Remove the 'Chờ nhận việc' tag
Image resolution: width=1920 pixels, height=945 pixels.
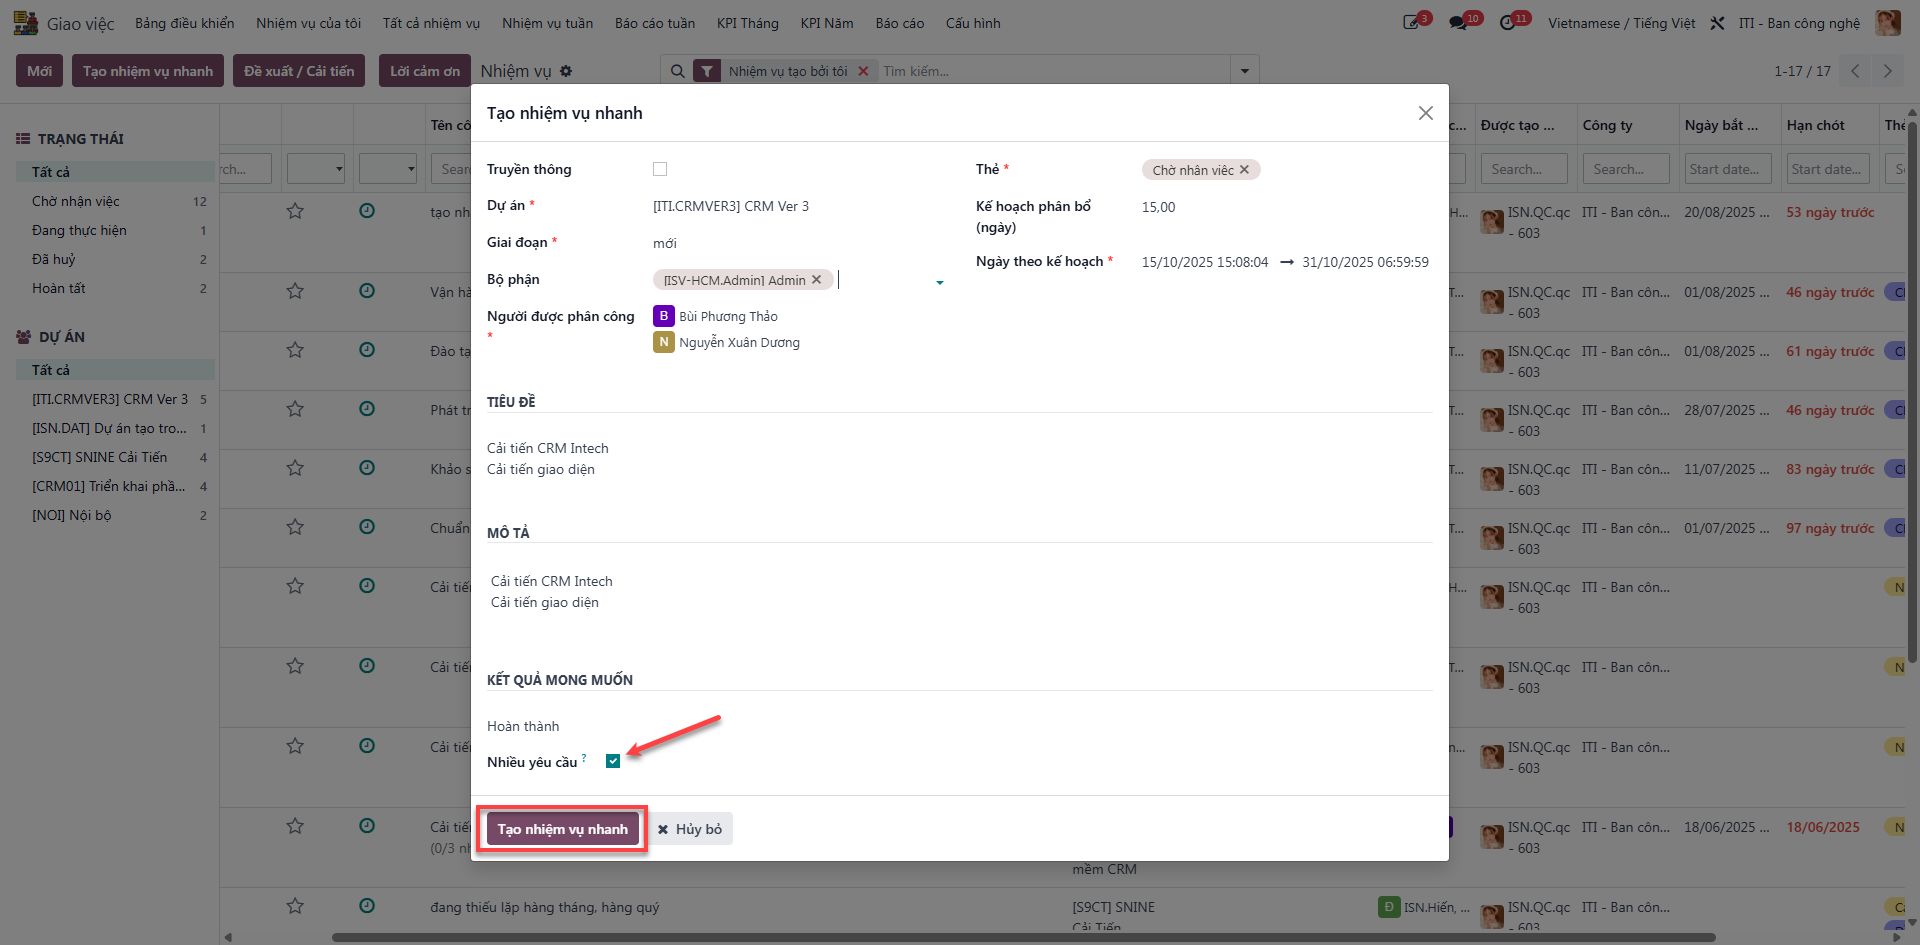pos(1244,170)
